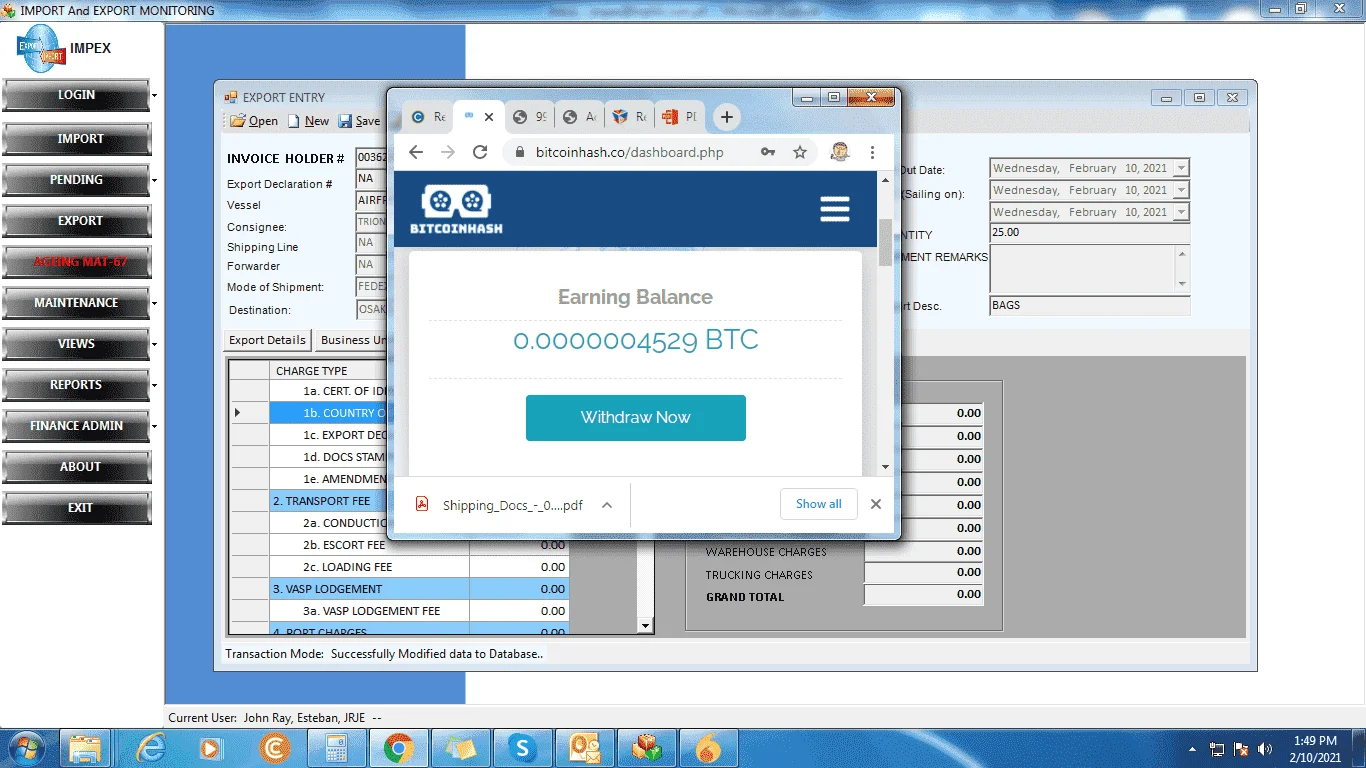Open options for the Shipping_Docs download
Viewport: 1366px width, 768px height.
pyautogui.click(x=607, y=505)
